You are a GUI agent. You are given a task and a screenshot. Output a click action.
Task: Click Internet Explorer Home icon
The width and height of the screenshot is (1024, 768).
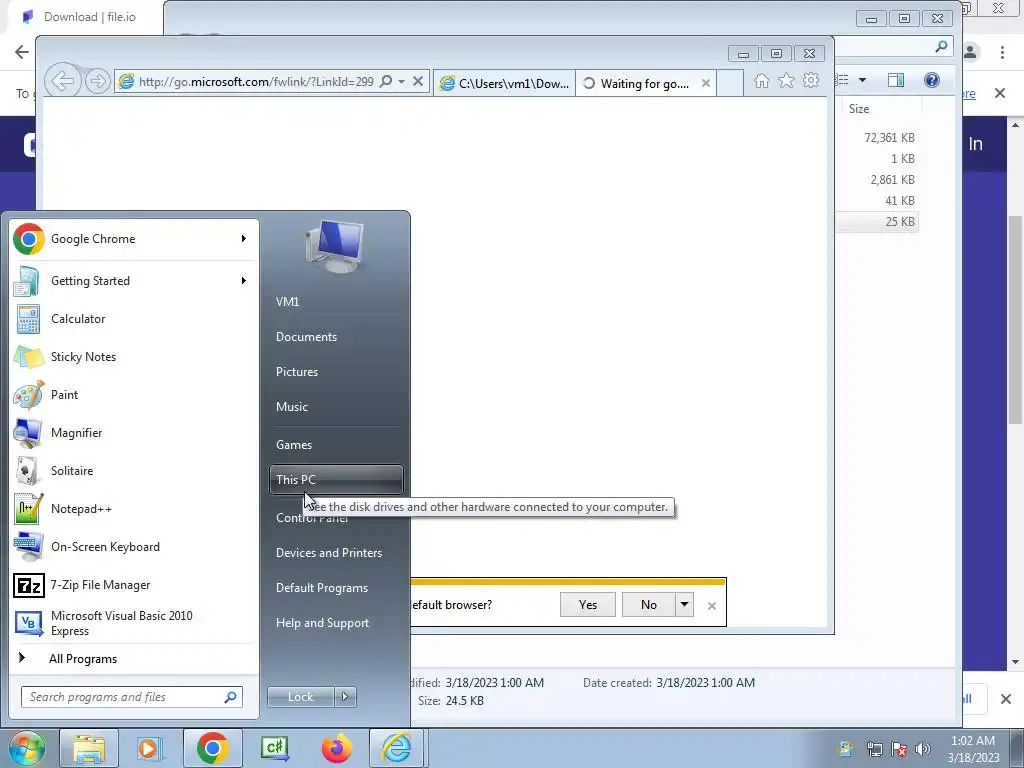(761, 81)
